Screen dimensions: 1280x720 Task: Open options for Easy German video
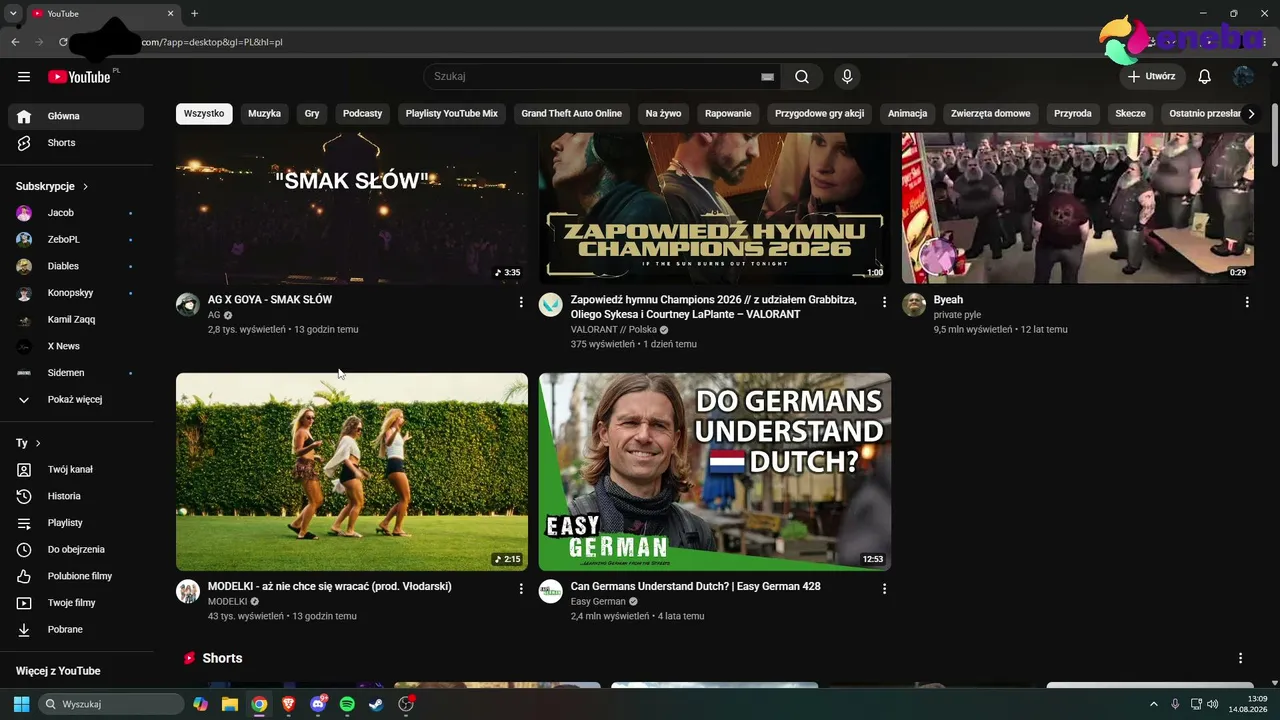coord(884,589)
